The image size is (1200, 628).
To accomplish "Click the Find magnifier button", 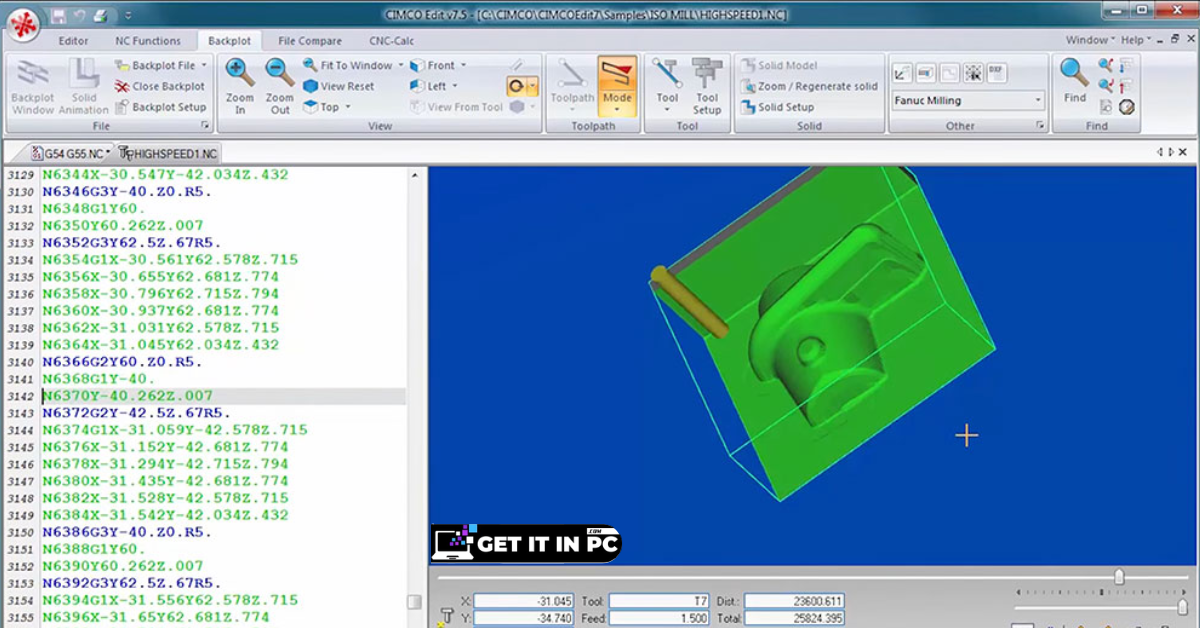I will [1074, 80].
